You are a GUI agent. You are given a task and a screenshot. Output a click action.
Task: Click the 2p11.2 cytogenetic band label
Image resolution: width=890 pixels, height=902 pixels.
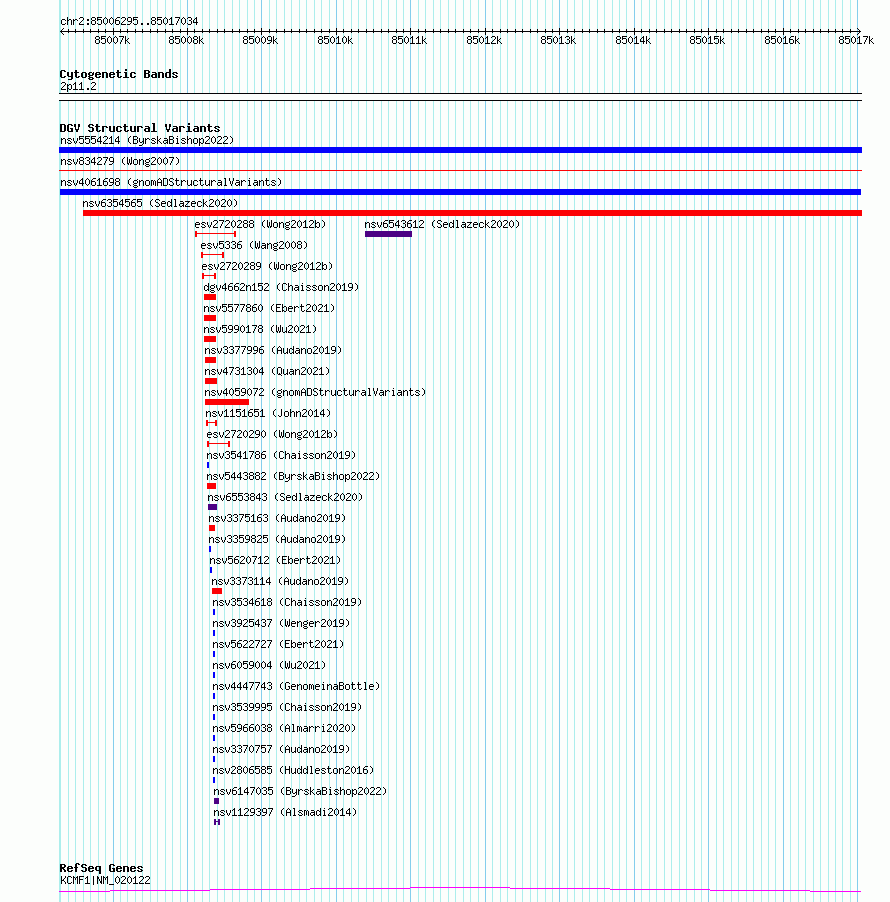(x=78, y=87)
